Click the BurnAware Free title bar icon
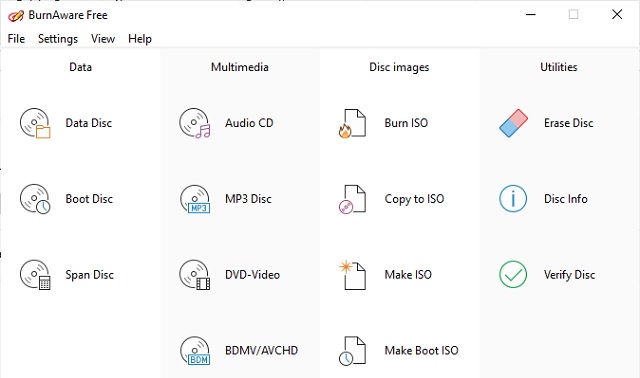This screenshot has height=378, width=640. [16, 16]
